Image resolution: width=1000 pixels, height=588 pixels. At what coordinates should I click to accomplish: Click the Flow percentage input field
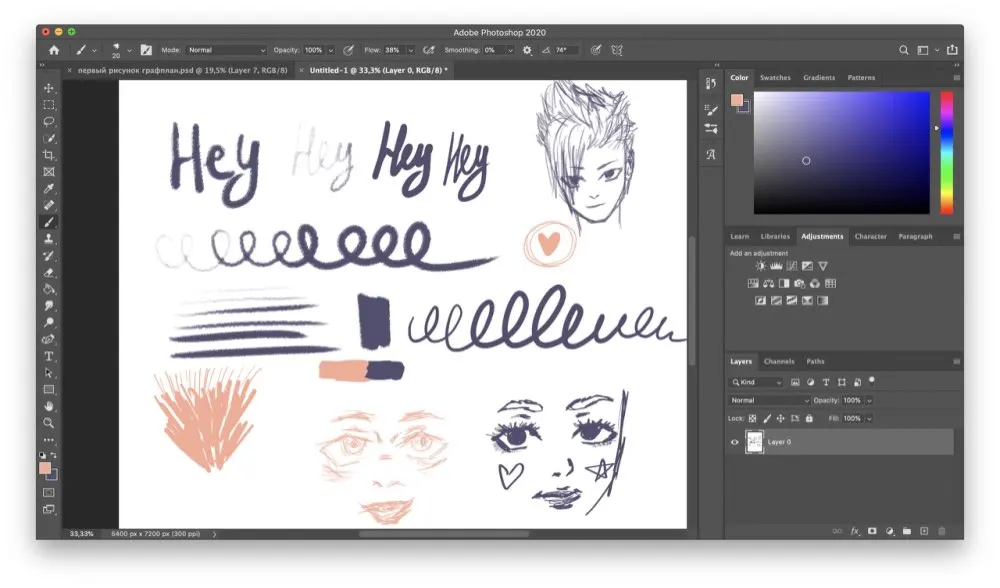click(x=395, y=50)
